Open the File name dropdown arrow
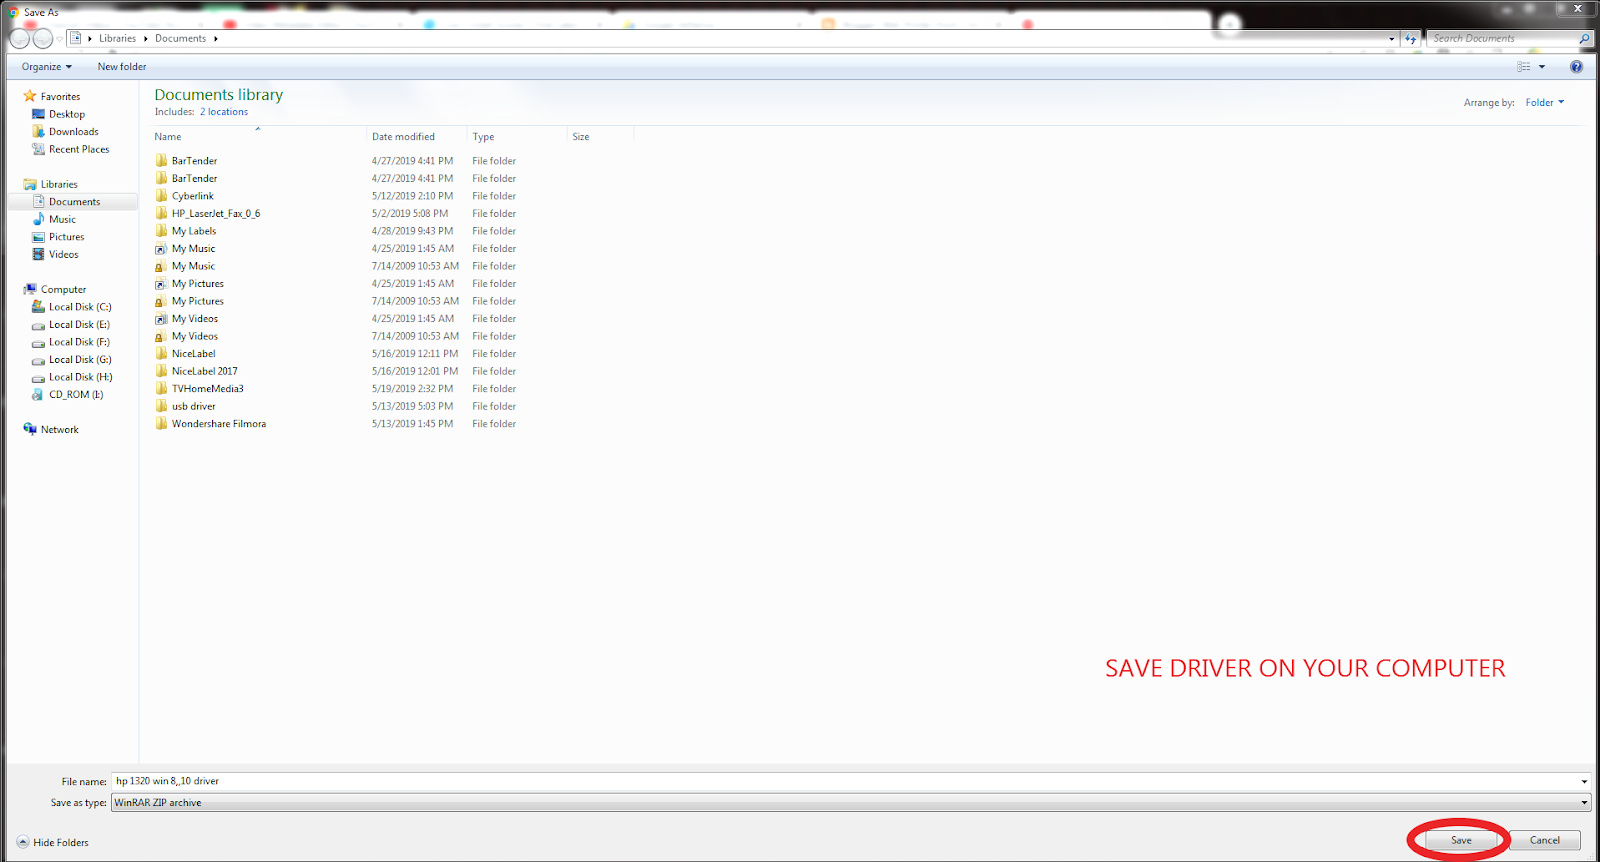The height and width of the screenshot is (862, 1600). coord(1584,782)
